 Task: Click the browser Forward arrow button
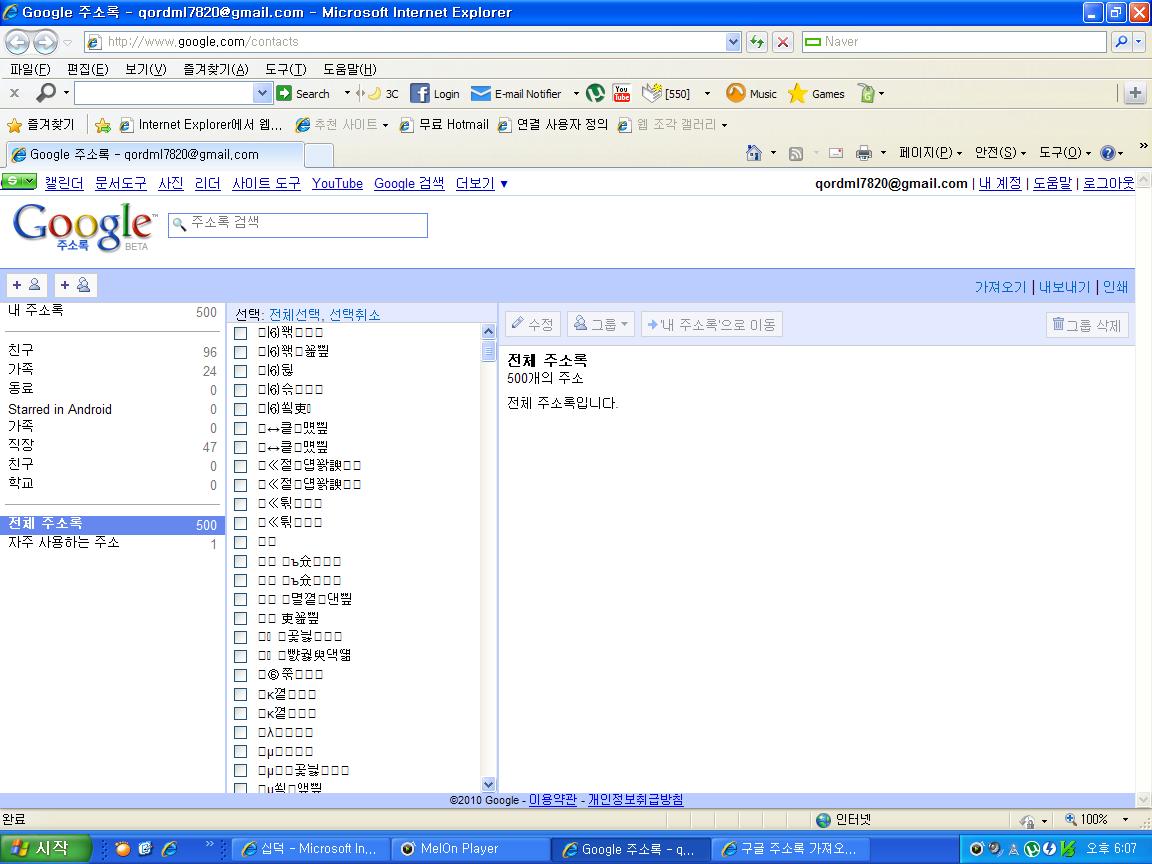(x=46, y=42)
